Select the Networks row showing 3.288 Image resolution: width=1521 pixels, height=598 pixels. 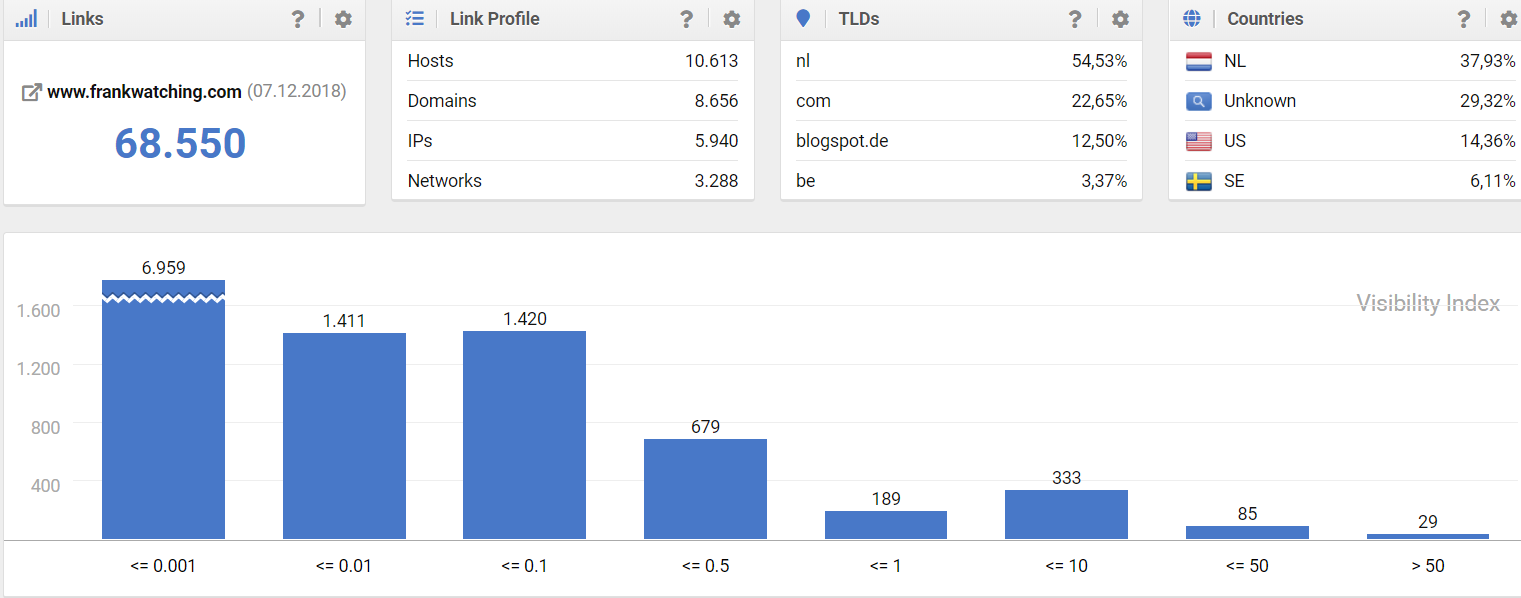coord(573,181)
